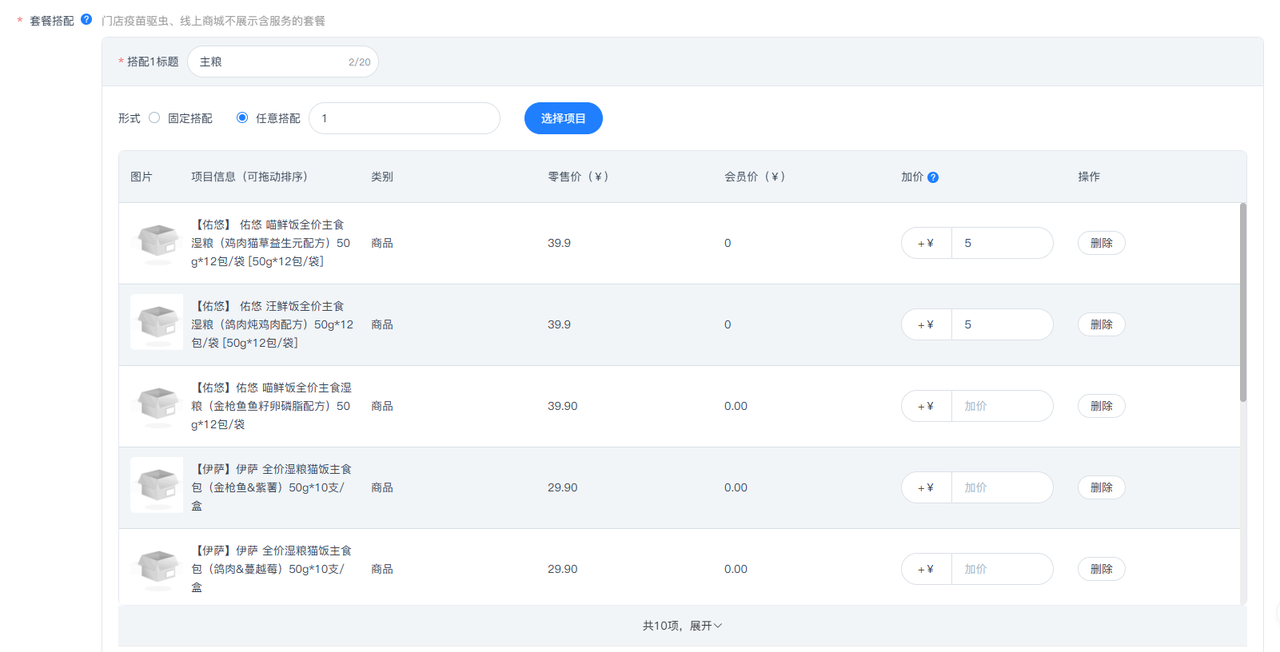Delete the 鸡肉猫草益生元配方 product row
Viewport: 1280px width, 652px height.
tap(1101, 243)
